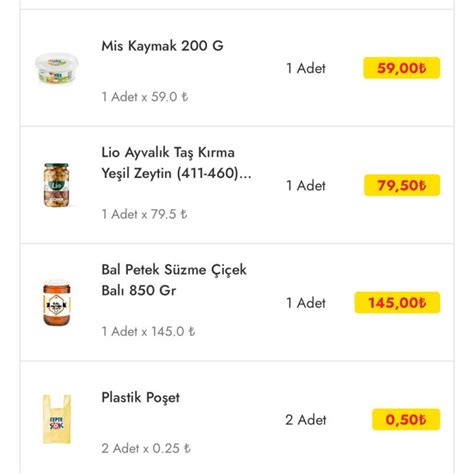Click the 1 Adet quantity for Mis Kaymak
Image resolution: width=474 pixels, height=474 pixels.
click(x=306, y=68)
